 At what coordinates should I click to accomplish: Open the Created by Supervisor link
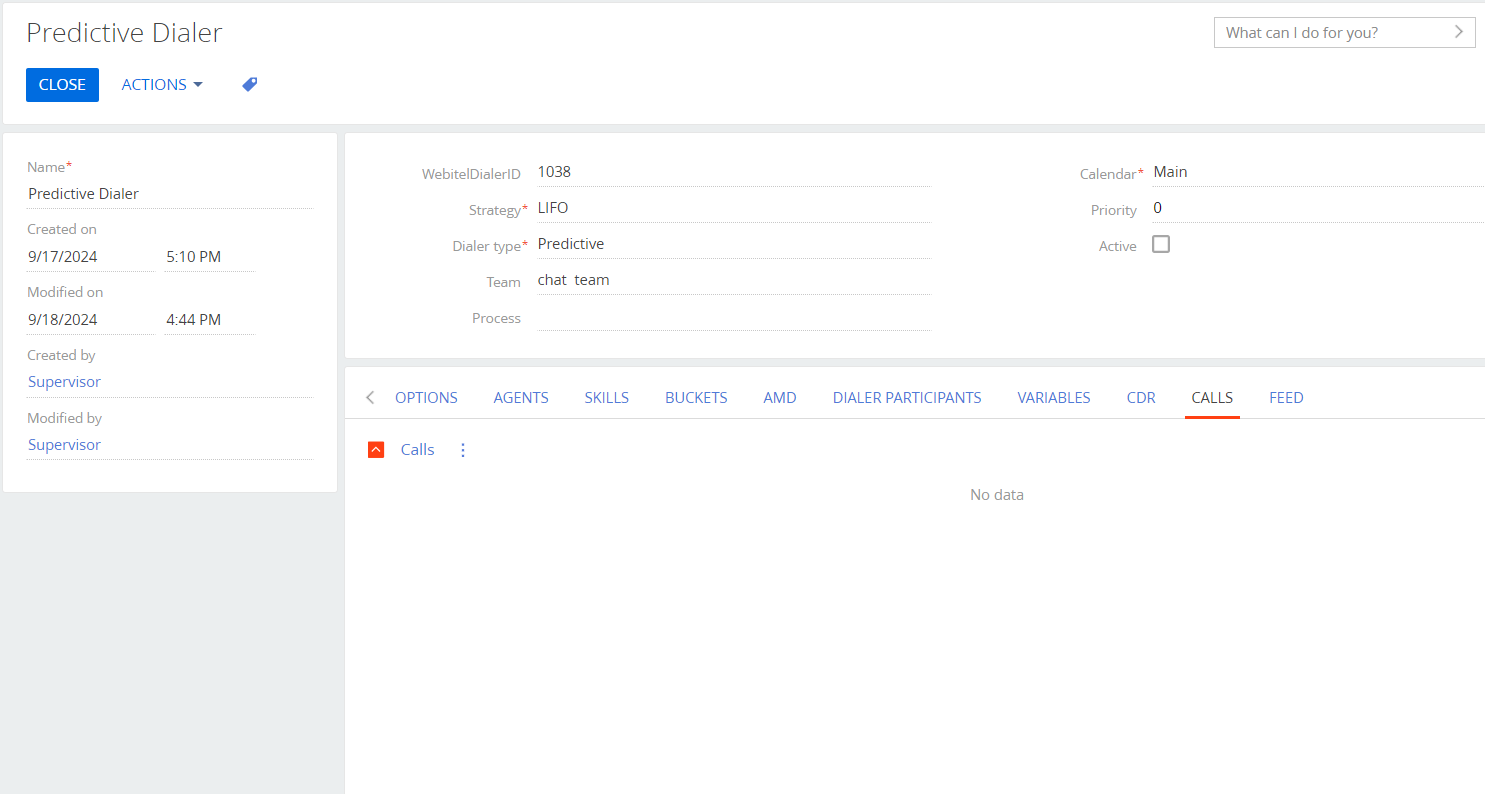pos(64,382)
